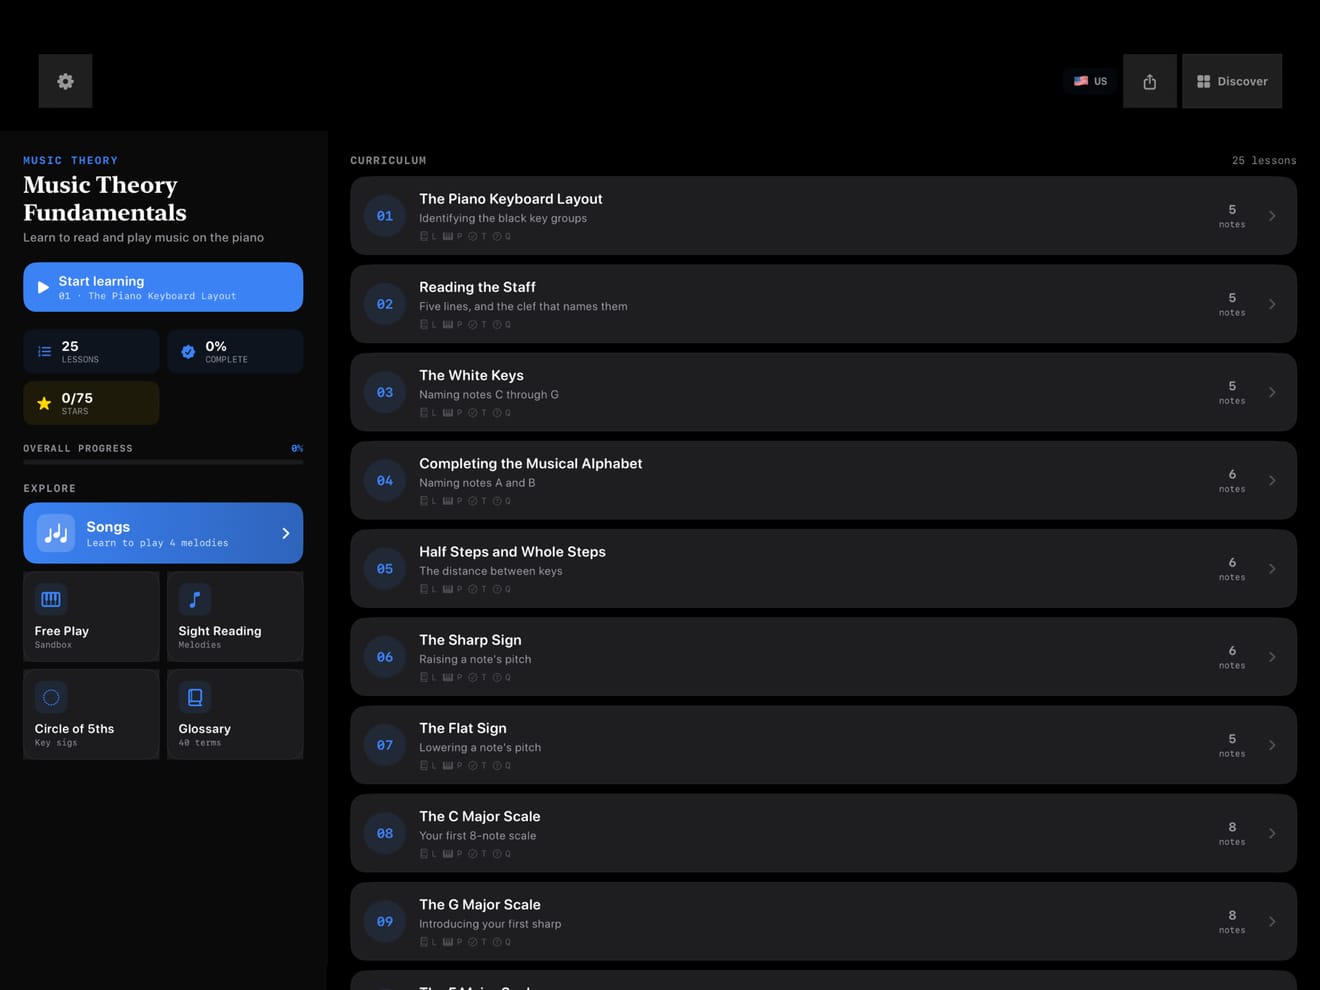Screen dimensions: 1320x990
Task: Click the Songs music notes icon
Action: coord(56,533)
